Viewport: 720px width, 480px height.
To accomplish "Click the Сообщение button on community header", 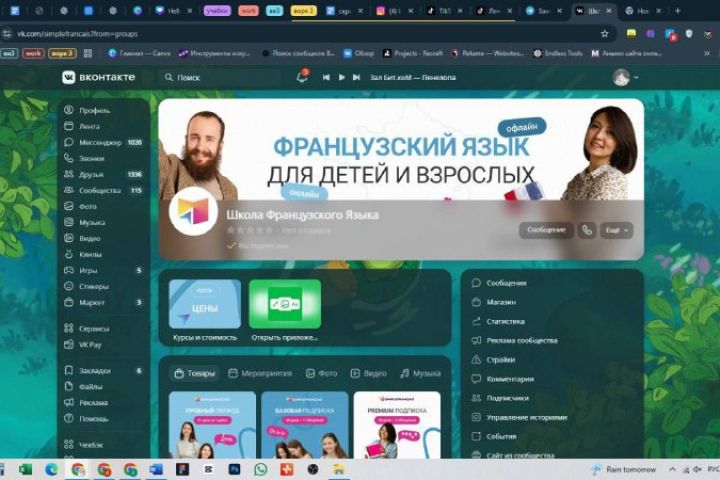I will [546, 230].
